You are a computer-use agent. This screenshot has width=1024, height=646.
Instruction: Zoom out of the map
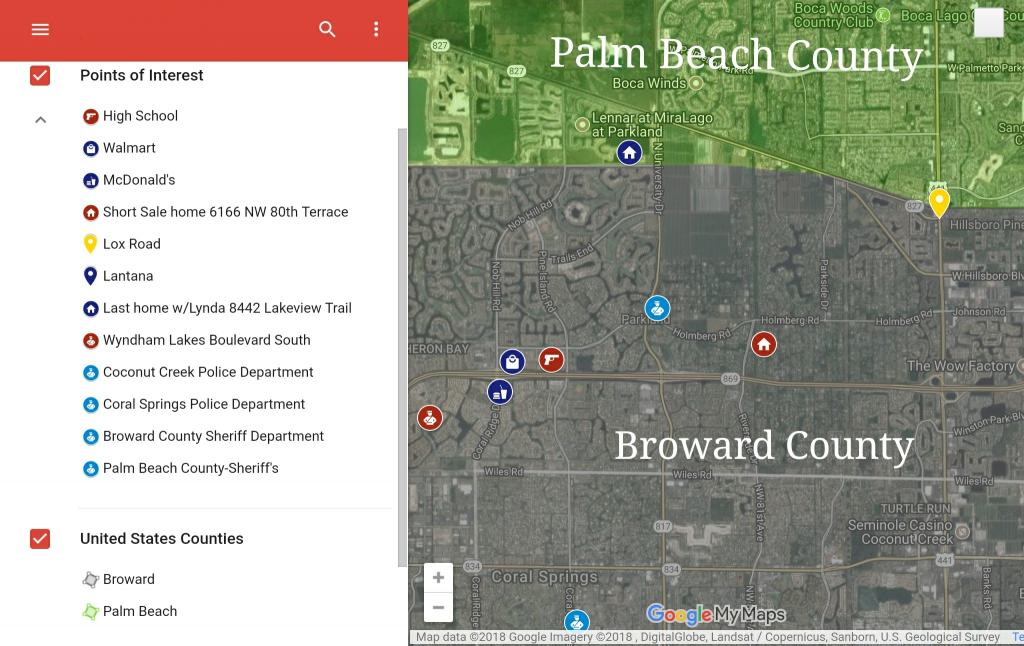[x=438, y=607]
